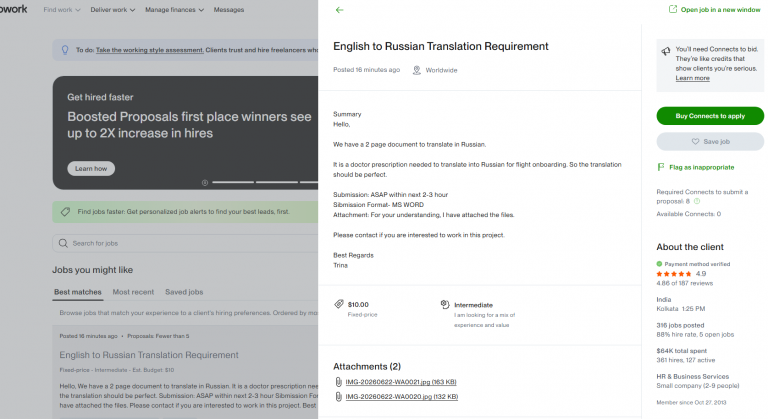Open the Find work dropdown menu
Viewport: 768px width, 419px height.
coord(62,10)
